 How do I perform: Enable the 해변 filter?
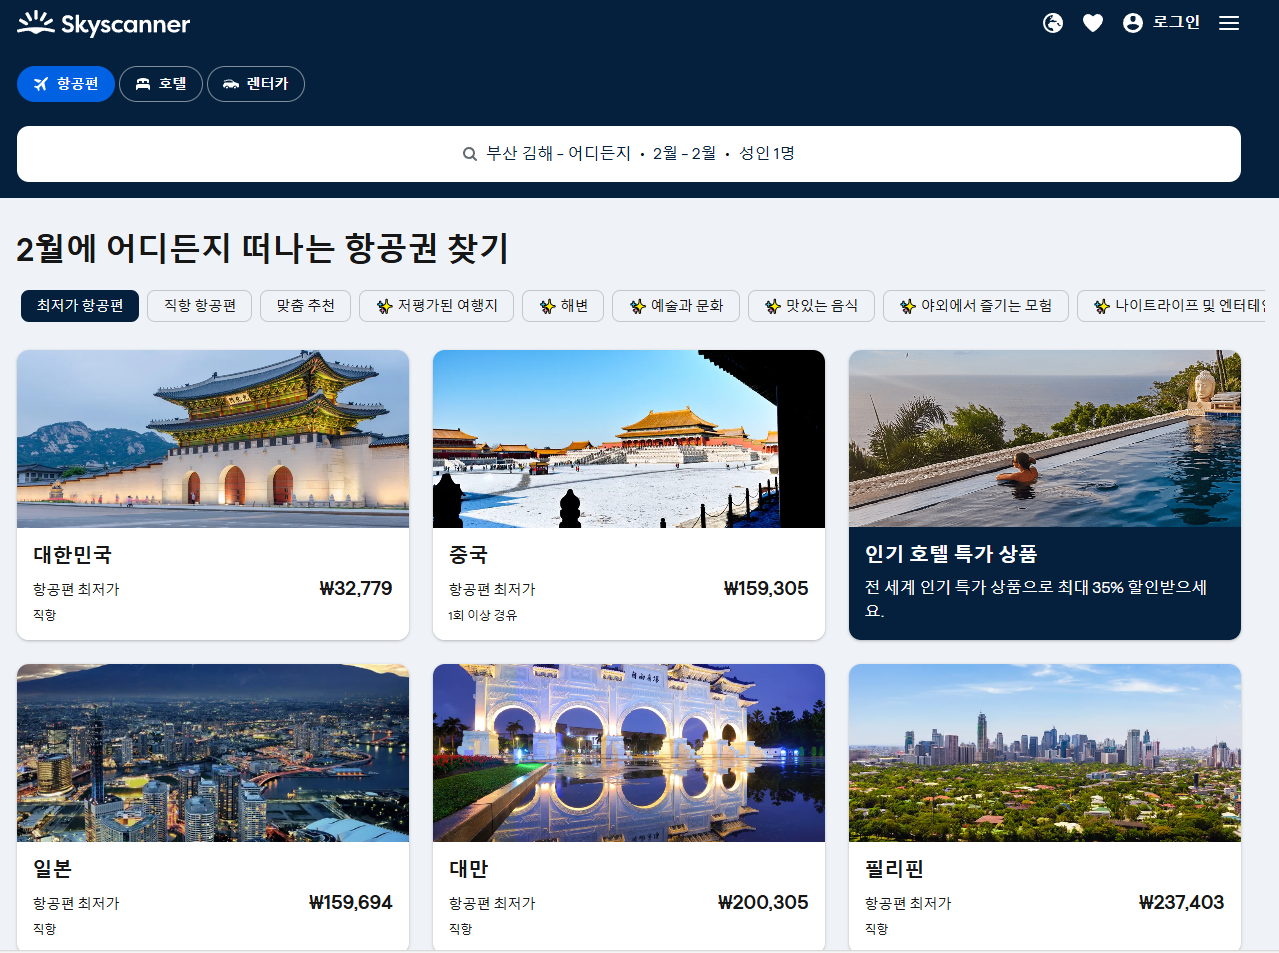562,306
